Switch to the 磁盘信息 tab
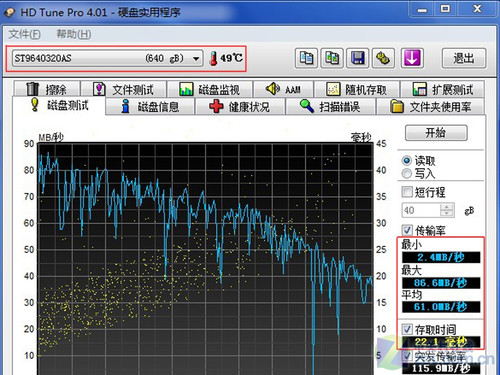 pos(150,106)
